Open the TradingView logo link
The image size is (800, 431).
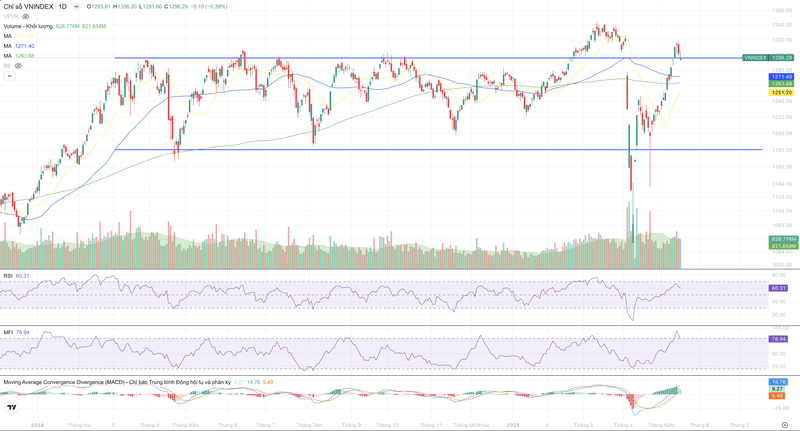11,408
